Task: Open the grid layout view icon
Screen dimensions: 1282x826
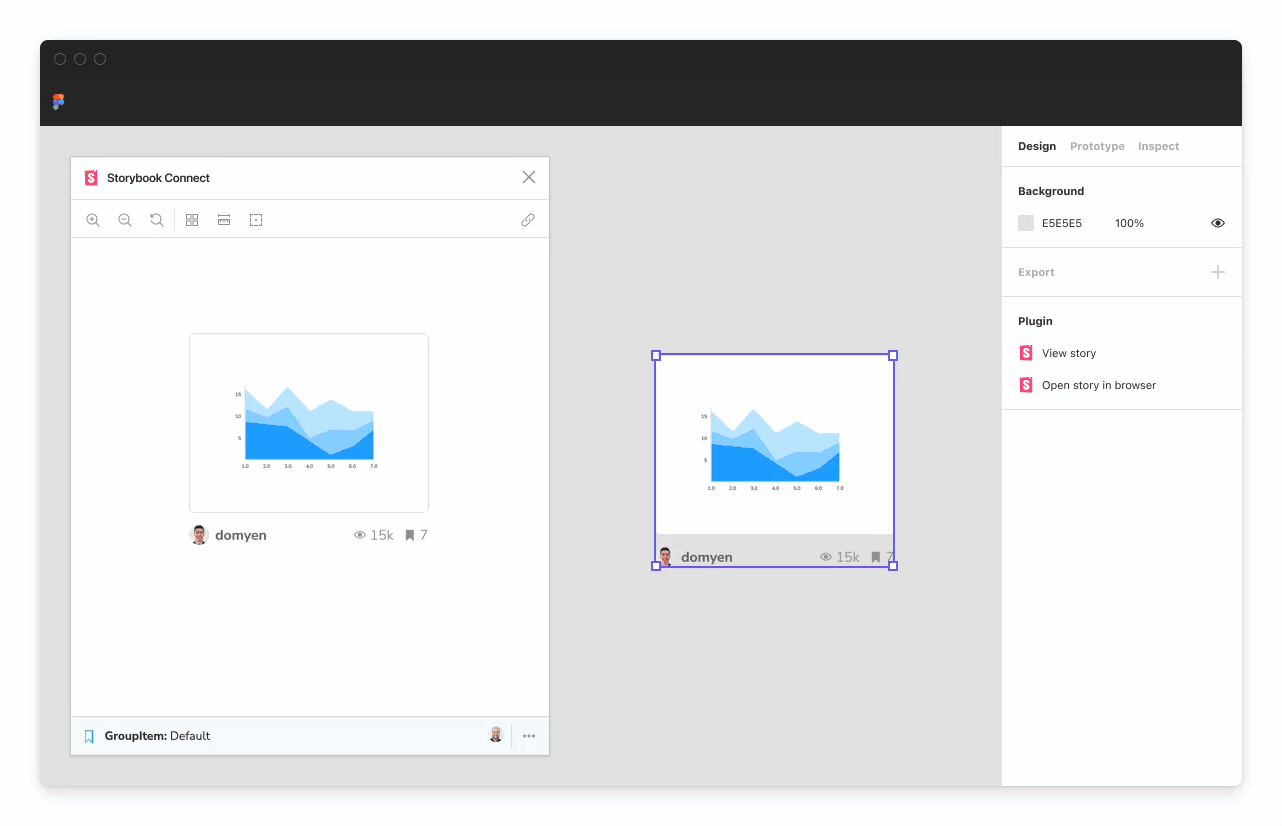Action: [x=191, y=219]
